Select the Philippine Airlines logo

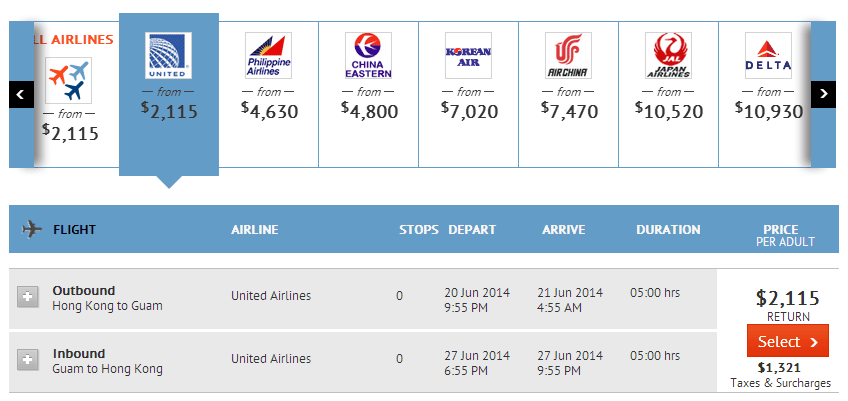pyautogui.click(x=268, y=55)
